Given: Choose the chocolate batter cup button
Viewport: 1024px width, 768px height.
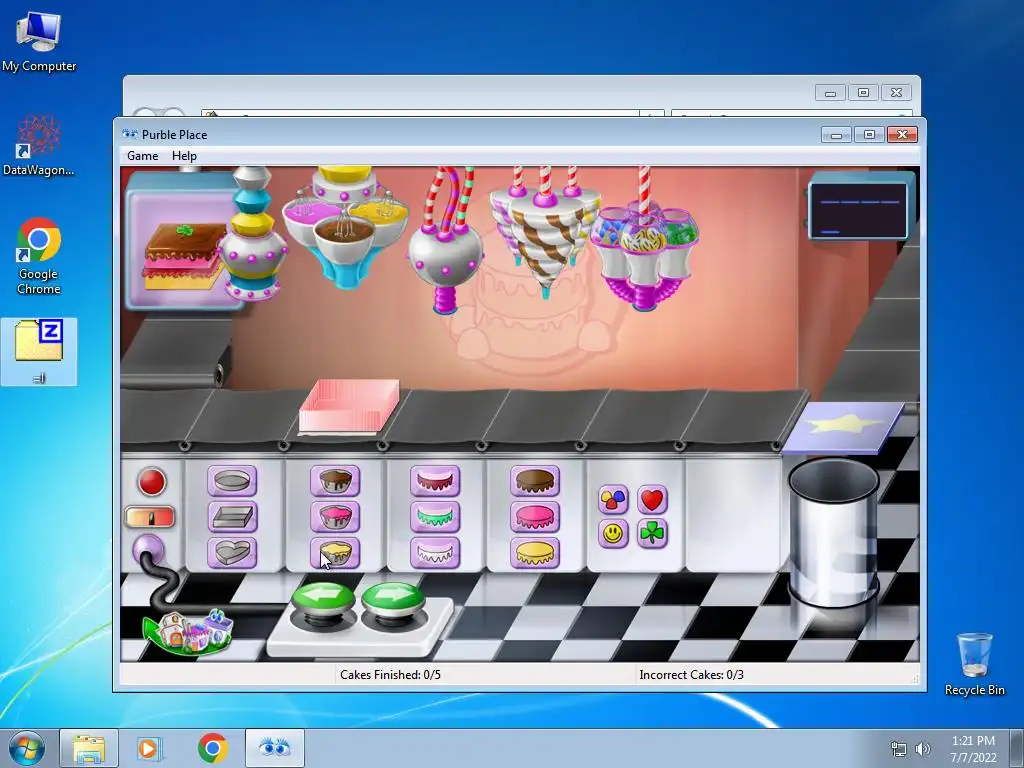Looking at the screenshot, I should point(335,481).
